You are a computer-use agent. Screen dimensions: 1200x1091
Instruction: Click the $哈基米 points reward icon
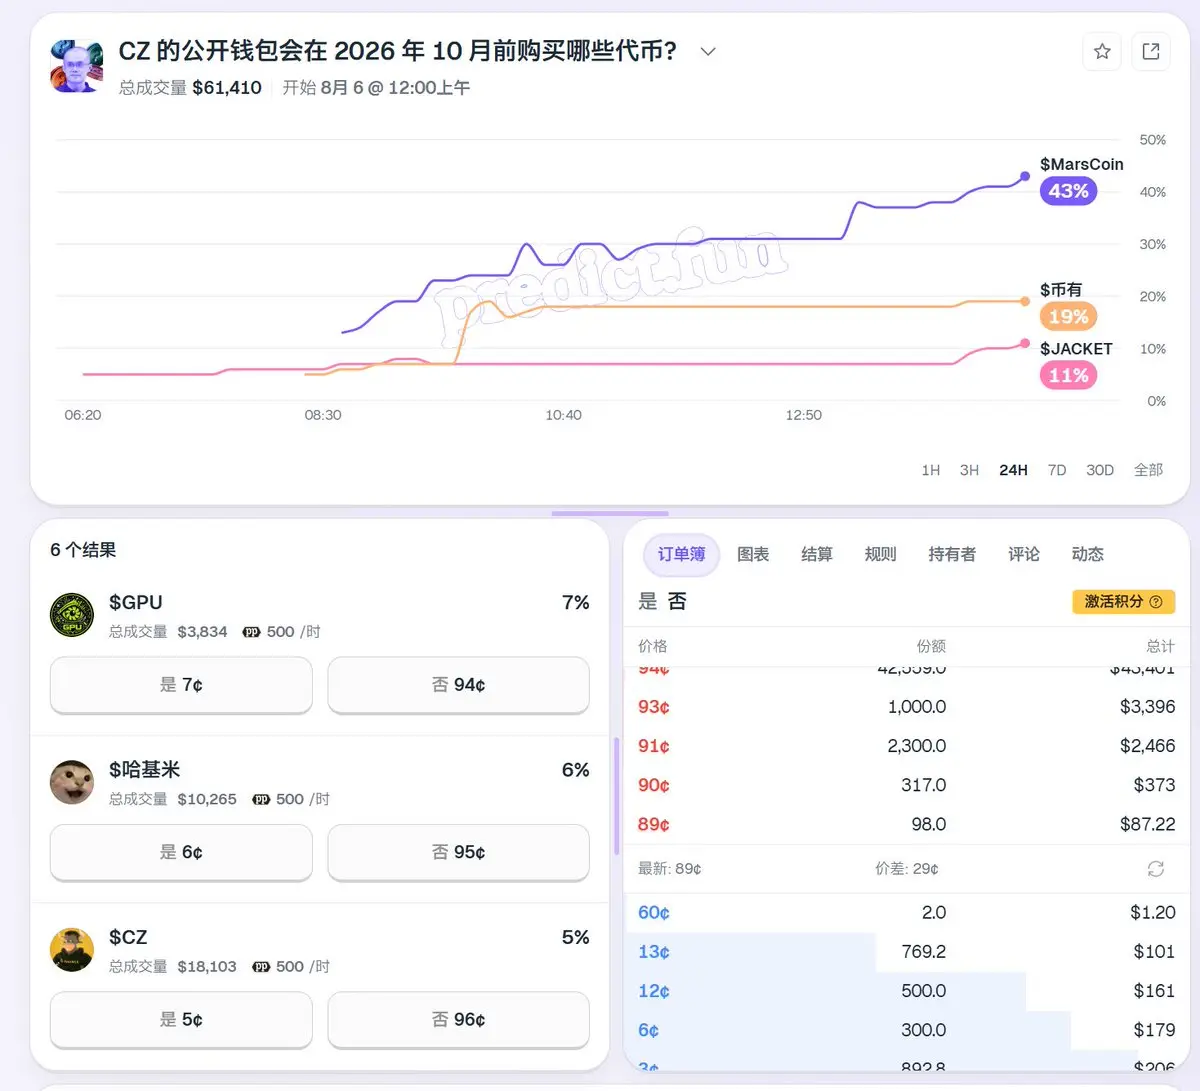261,799
